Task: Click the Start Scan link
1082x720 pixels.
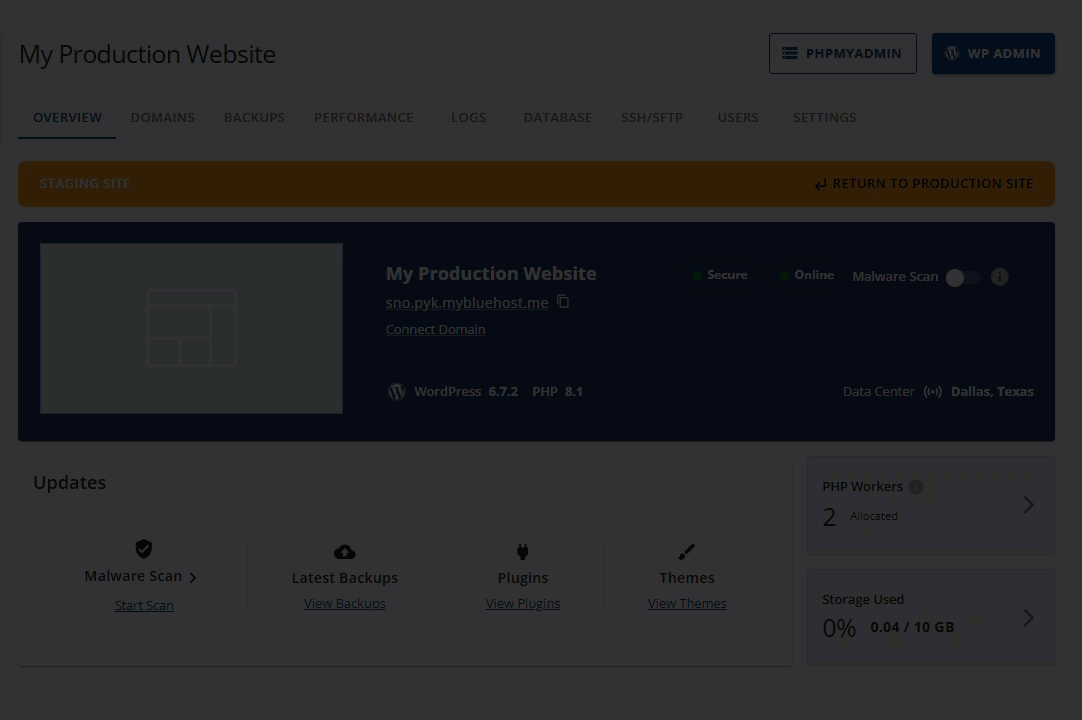Action: pos(144,605)
